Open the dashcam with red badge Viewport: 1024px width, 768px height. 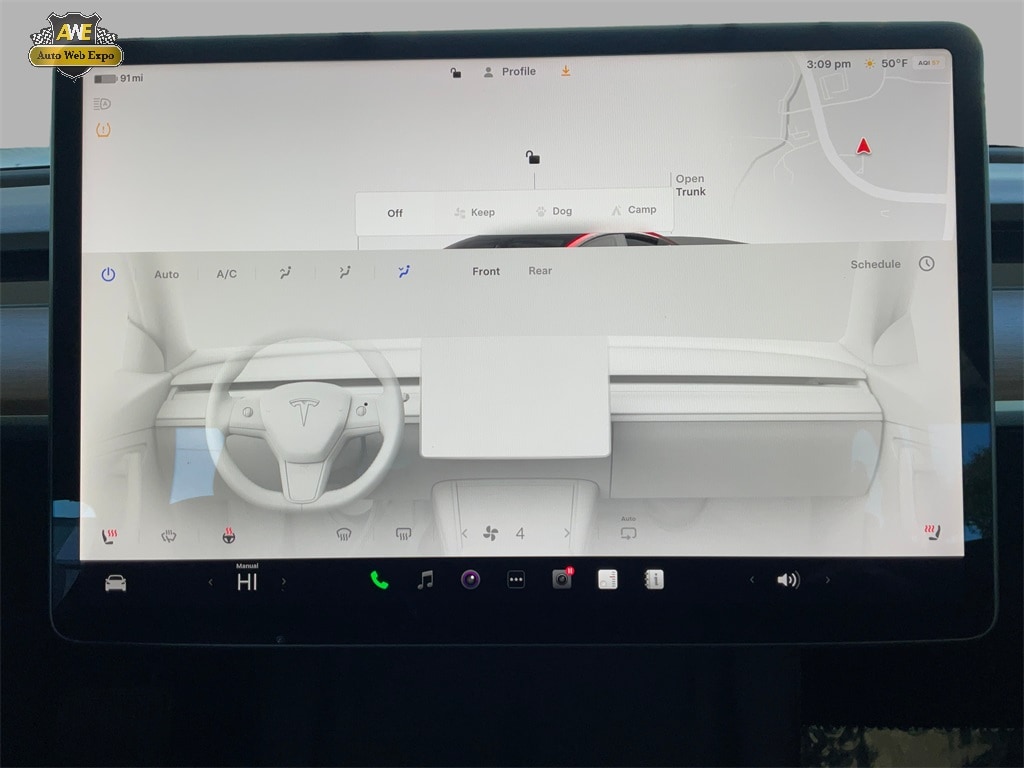[562, 579]
